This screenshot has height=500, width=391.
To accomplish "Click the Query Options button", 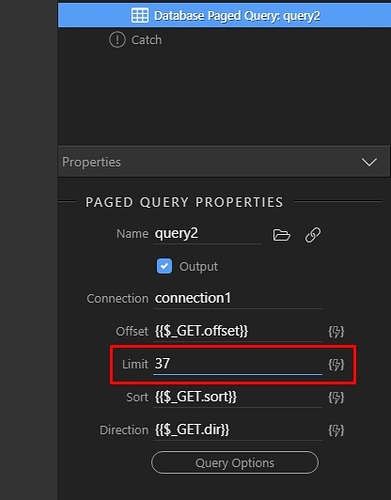I will point(235,463).
